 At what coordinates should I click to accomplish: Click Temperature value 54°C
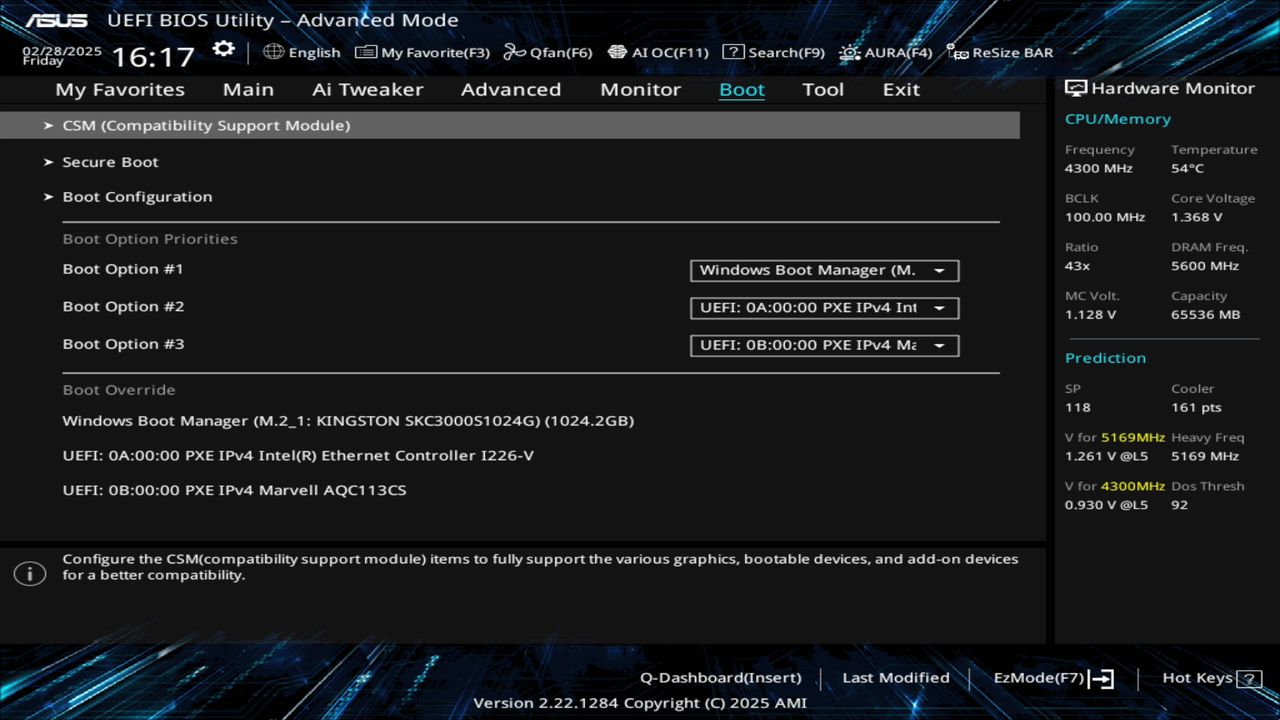(x=1188, y=168)
